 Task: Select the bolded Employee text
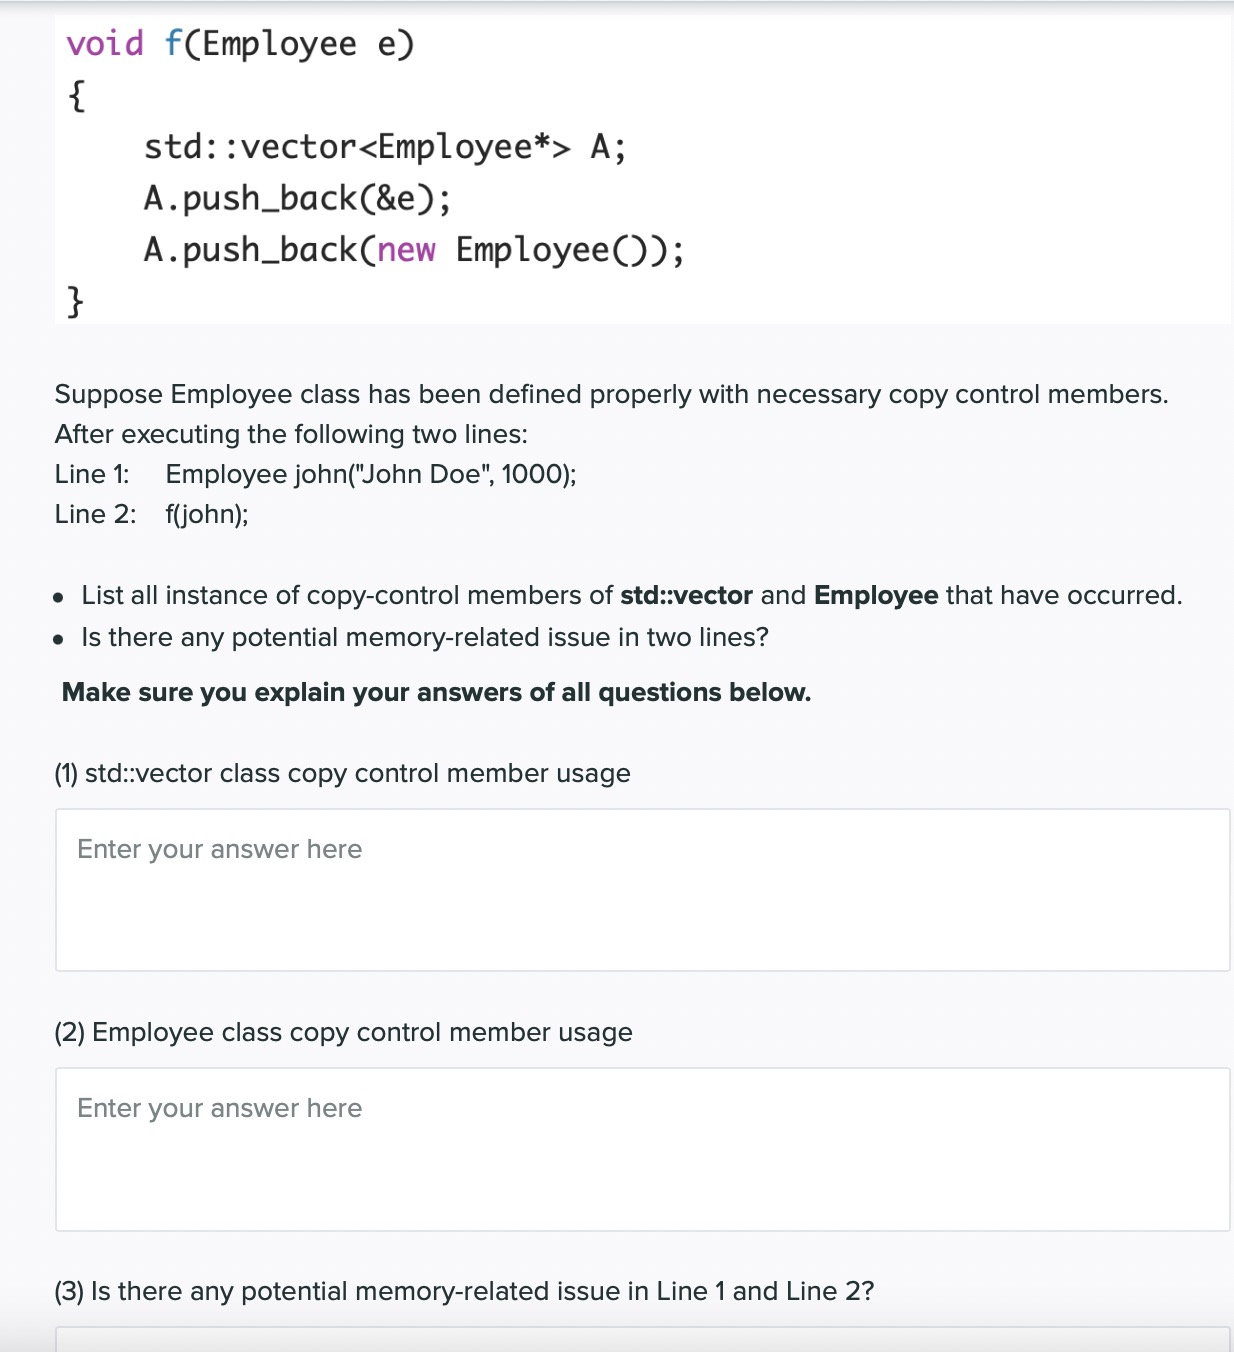(x=875, y=595)
